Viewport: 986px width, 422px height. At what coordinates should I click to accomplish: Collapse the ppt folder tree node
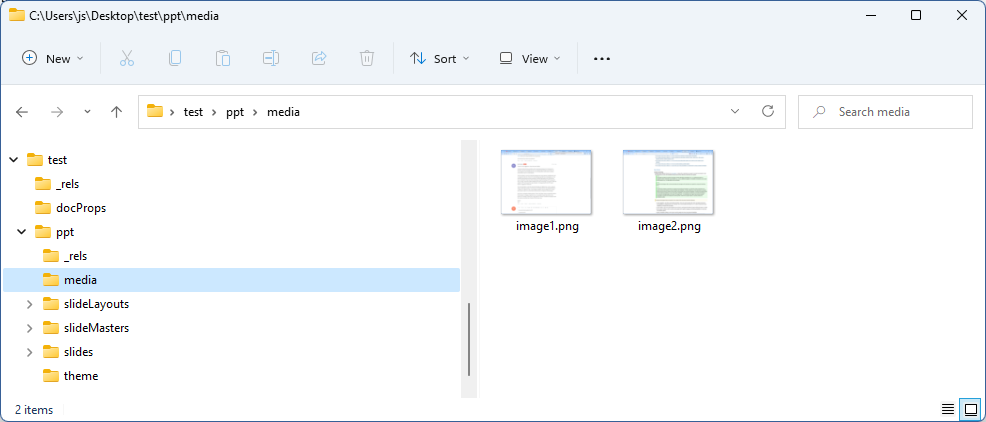pyautogui.click(x=22, y=232)
